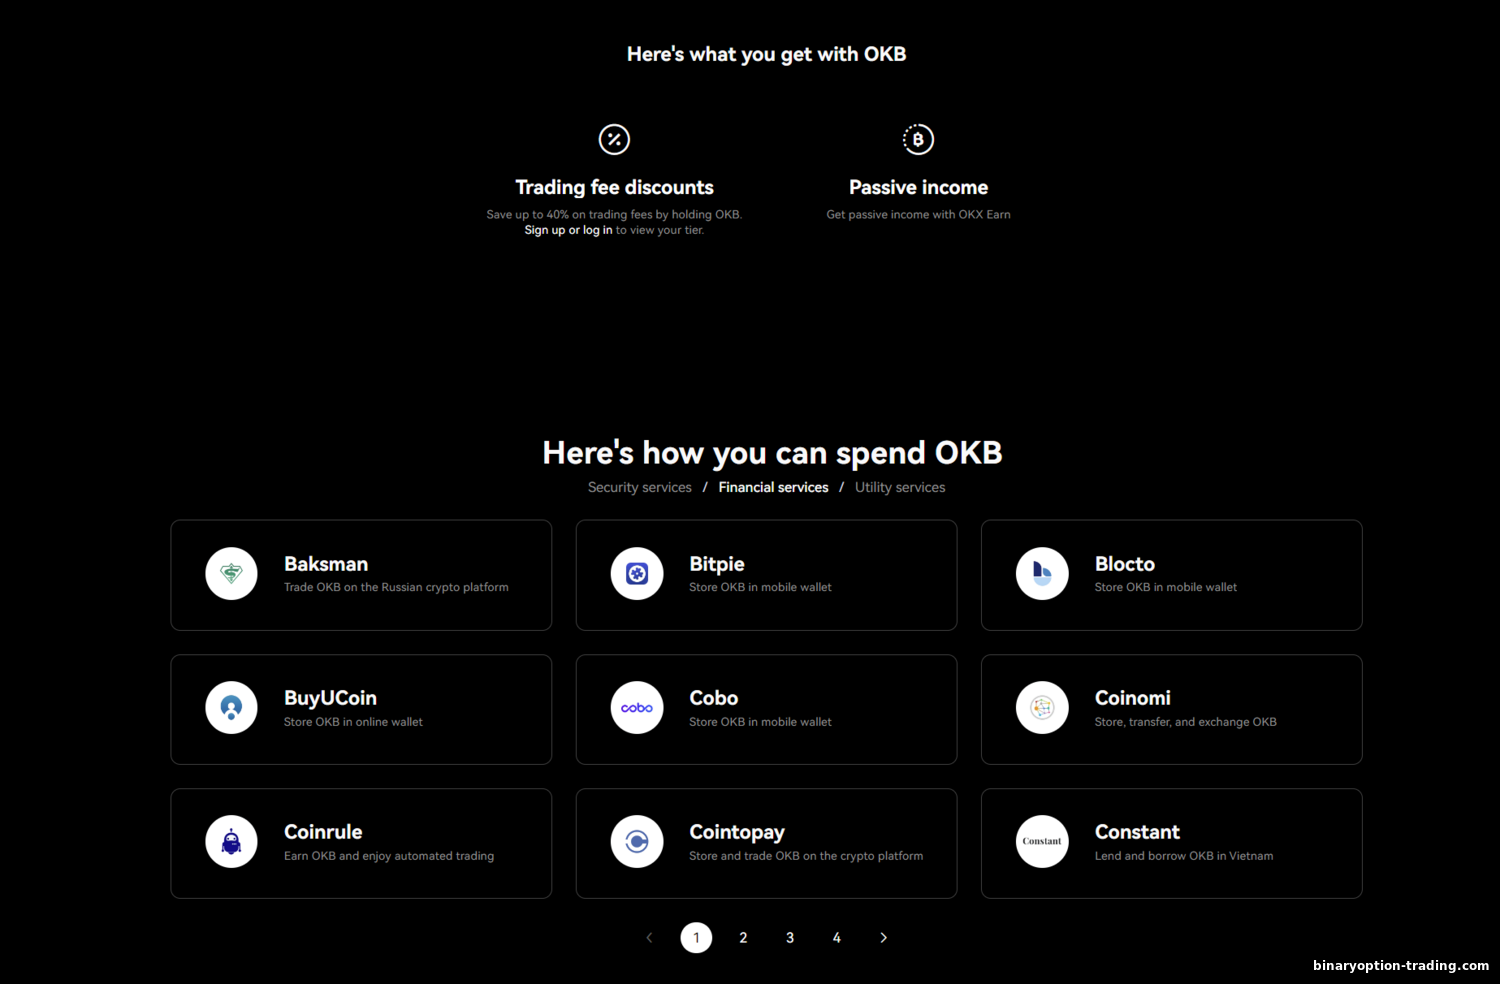The height and width of the screenshot is (984, 1500).
Task: Click the Coinrule card title
Action: pyautogui.click(x=323, y=832)
